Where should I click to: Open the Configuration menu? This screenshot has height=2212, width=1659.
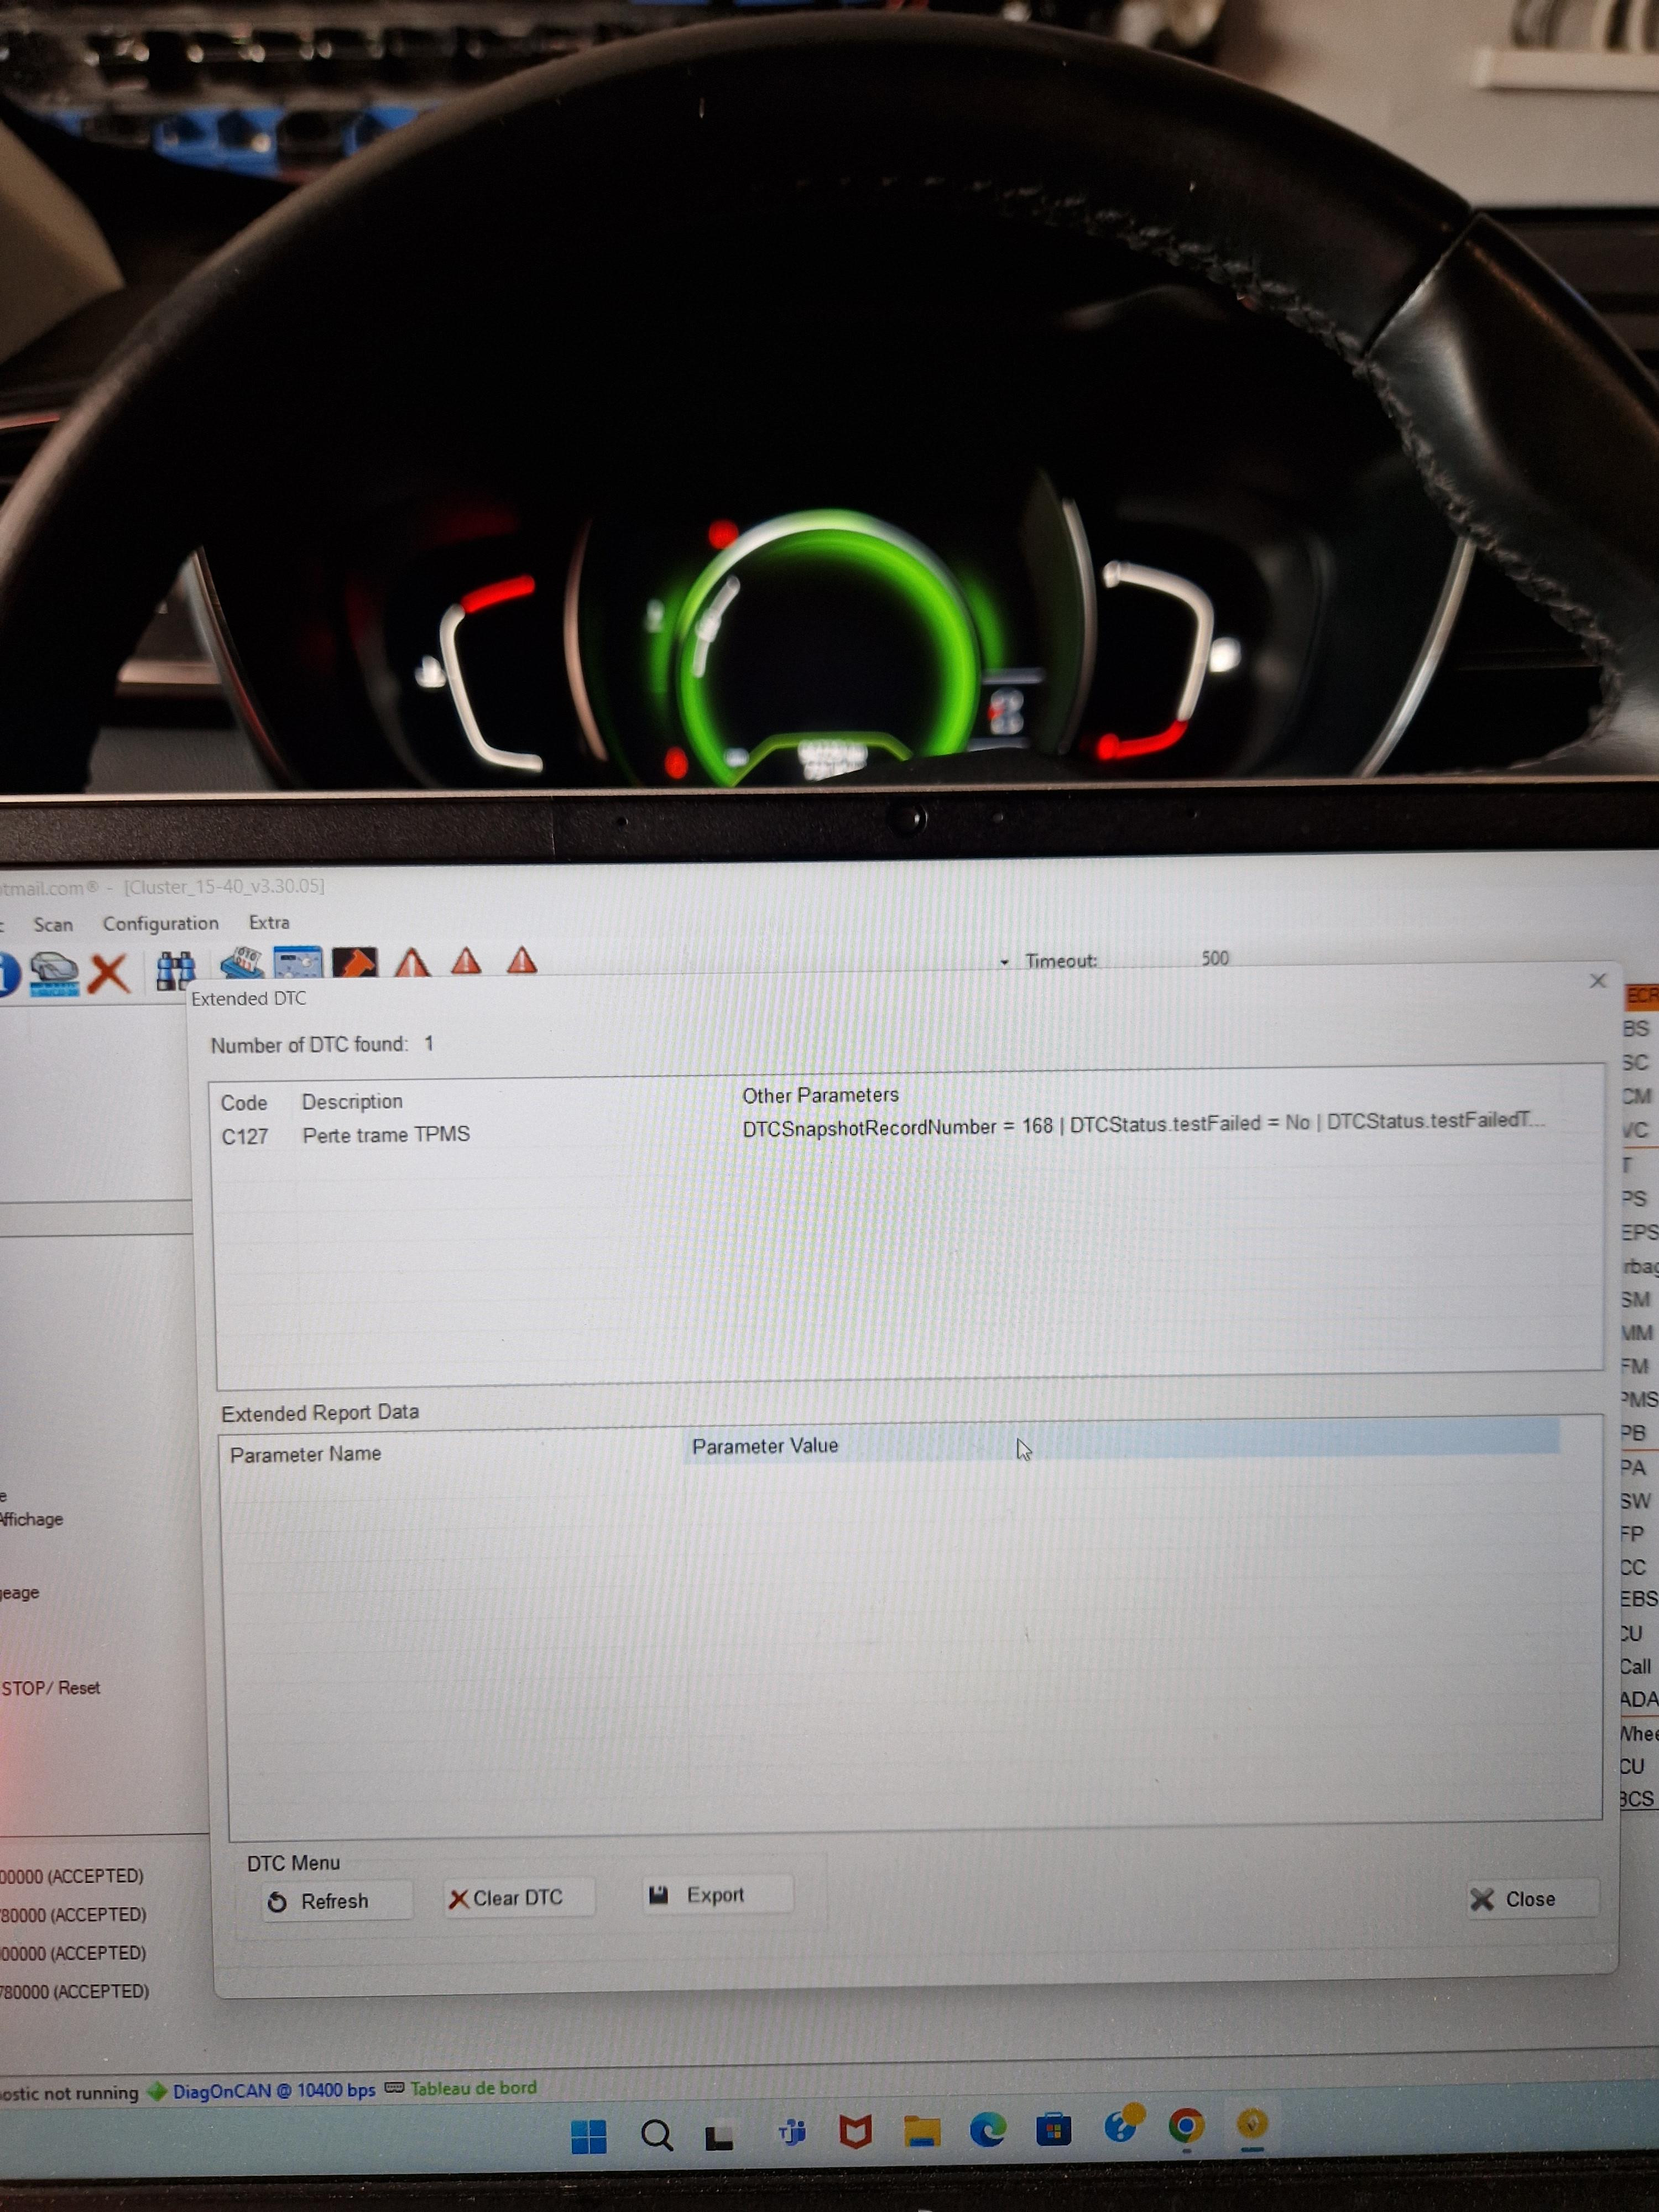(160, 923)
